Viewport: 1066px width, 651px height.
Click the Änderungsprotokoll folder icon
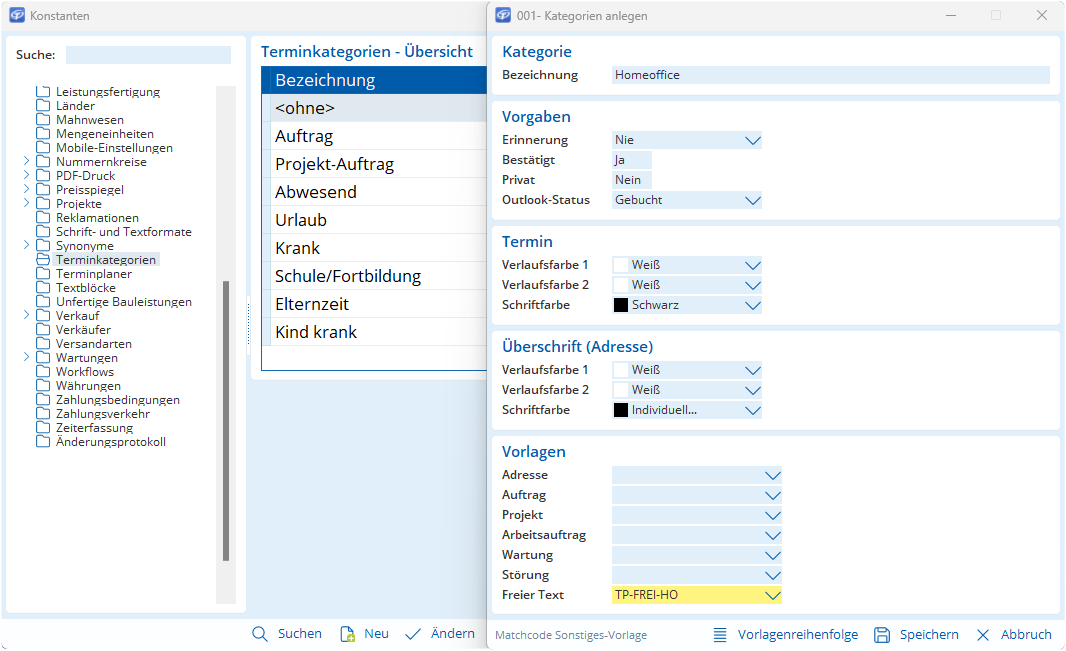tap(43, 442)
